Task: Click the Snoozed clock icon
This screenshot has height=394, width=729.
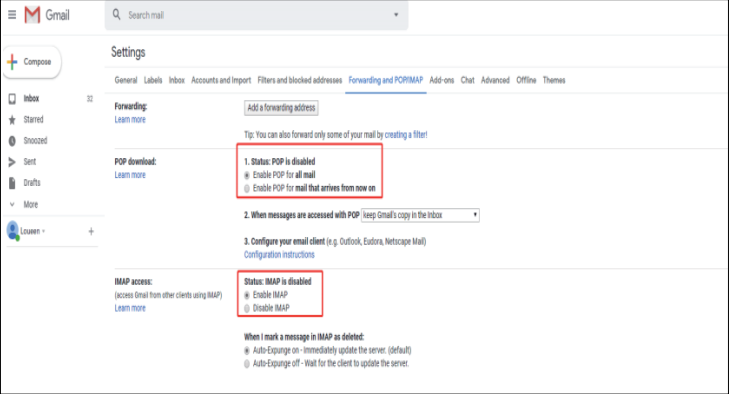Action: (x=13, y=141)
